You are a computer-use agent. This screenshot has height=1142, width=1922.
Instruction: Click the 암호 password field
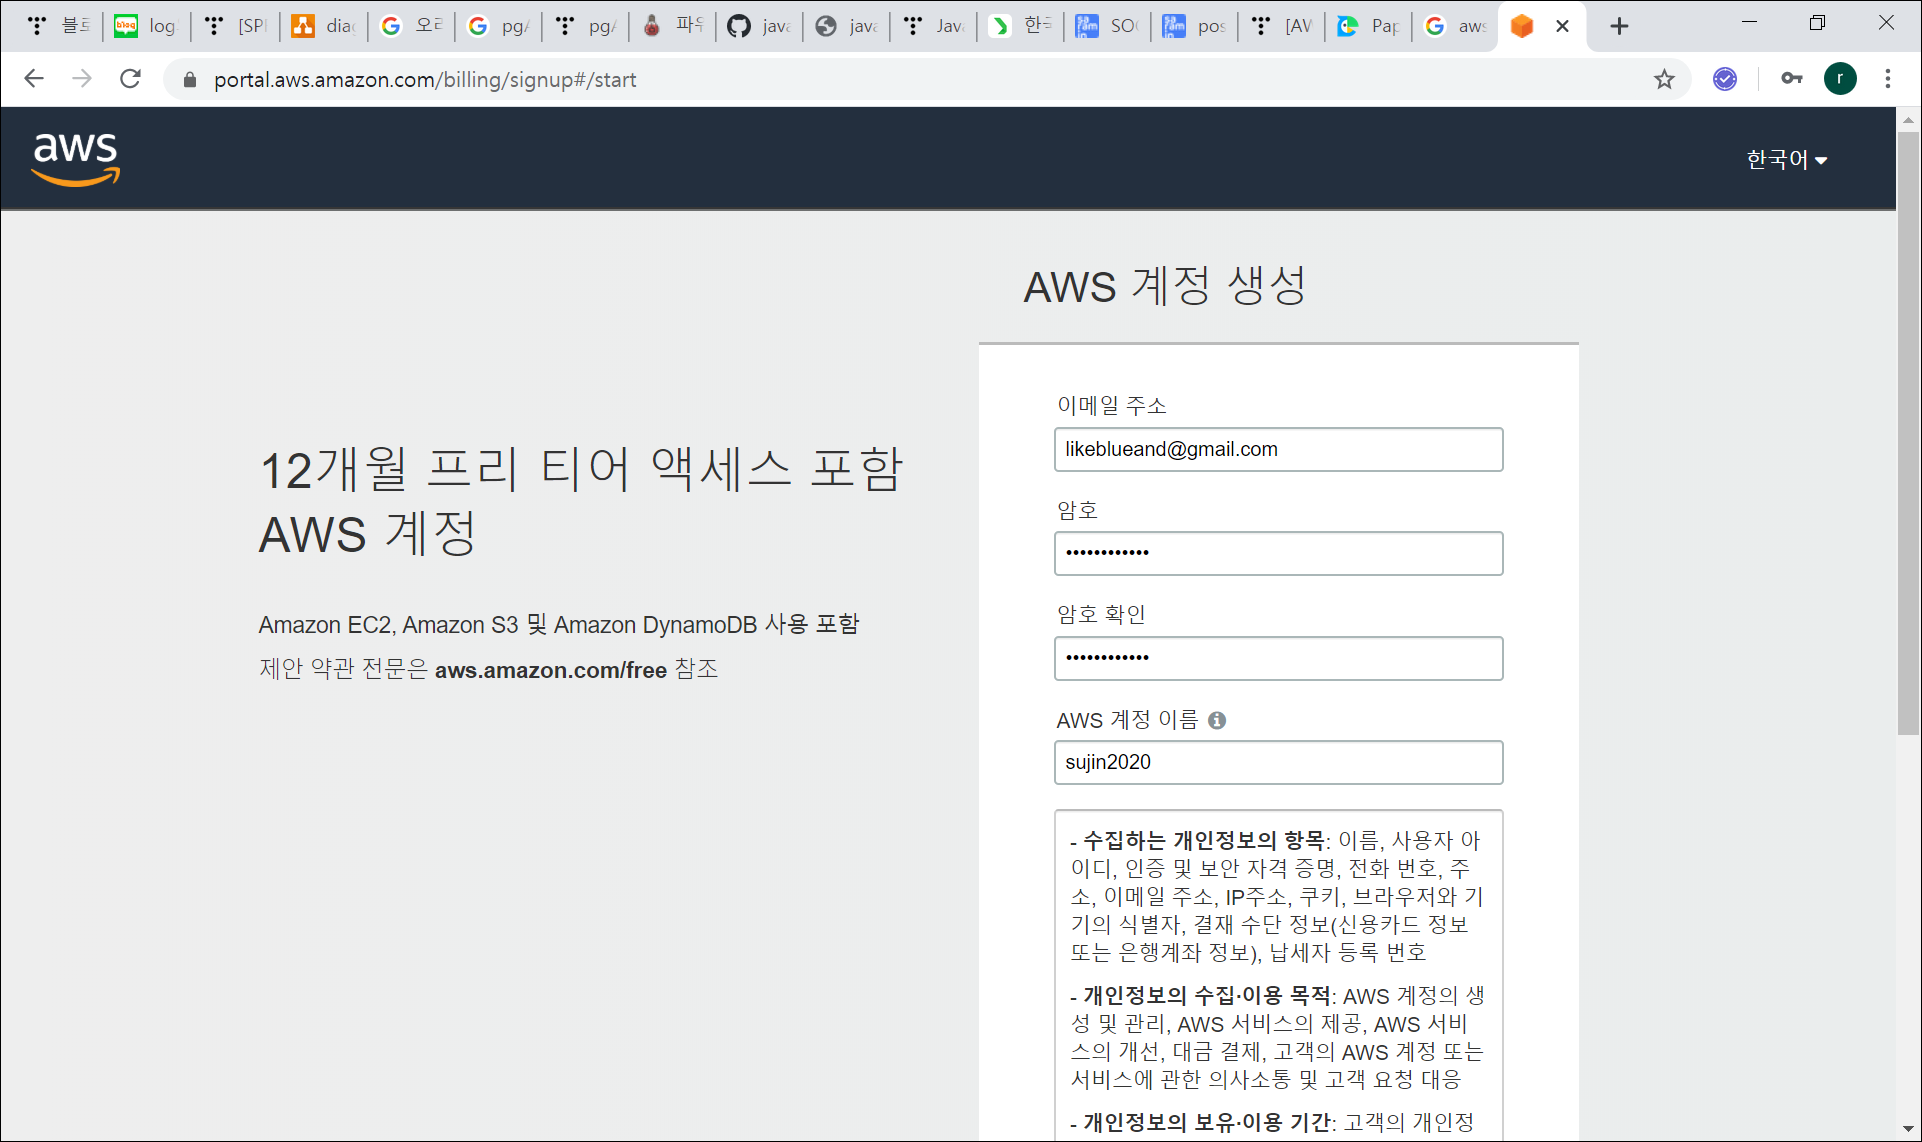(x=1278, y=554)
